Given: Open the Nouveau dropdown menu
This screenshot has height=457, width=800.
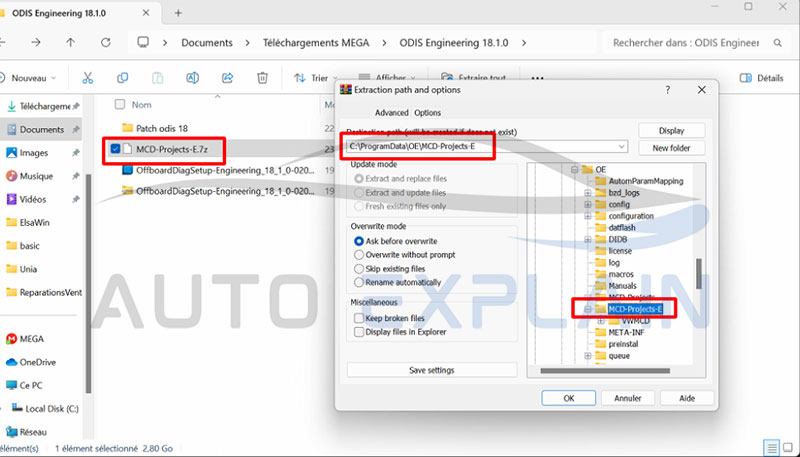Looking at the screenshot, I should (28, 78).
